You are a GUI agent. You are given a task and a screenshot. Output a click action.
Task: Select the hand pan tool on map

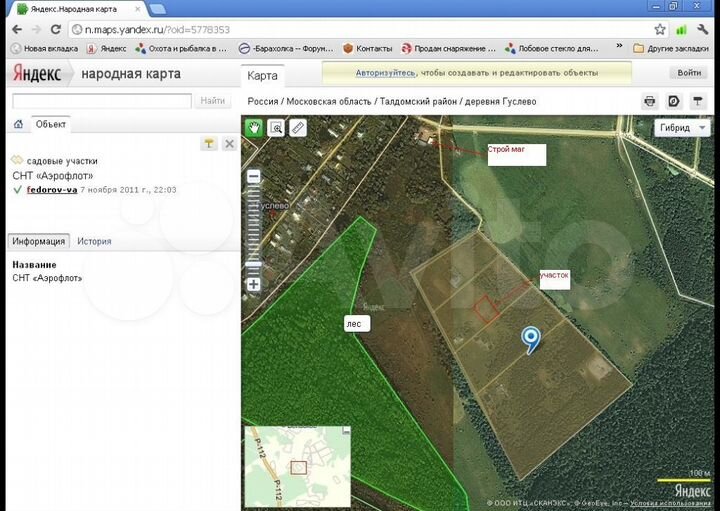click(x=254, y=128)
